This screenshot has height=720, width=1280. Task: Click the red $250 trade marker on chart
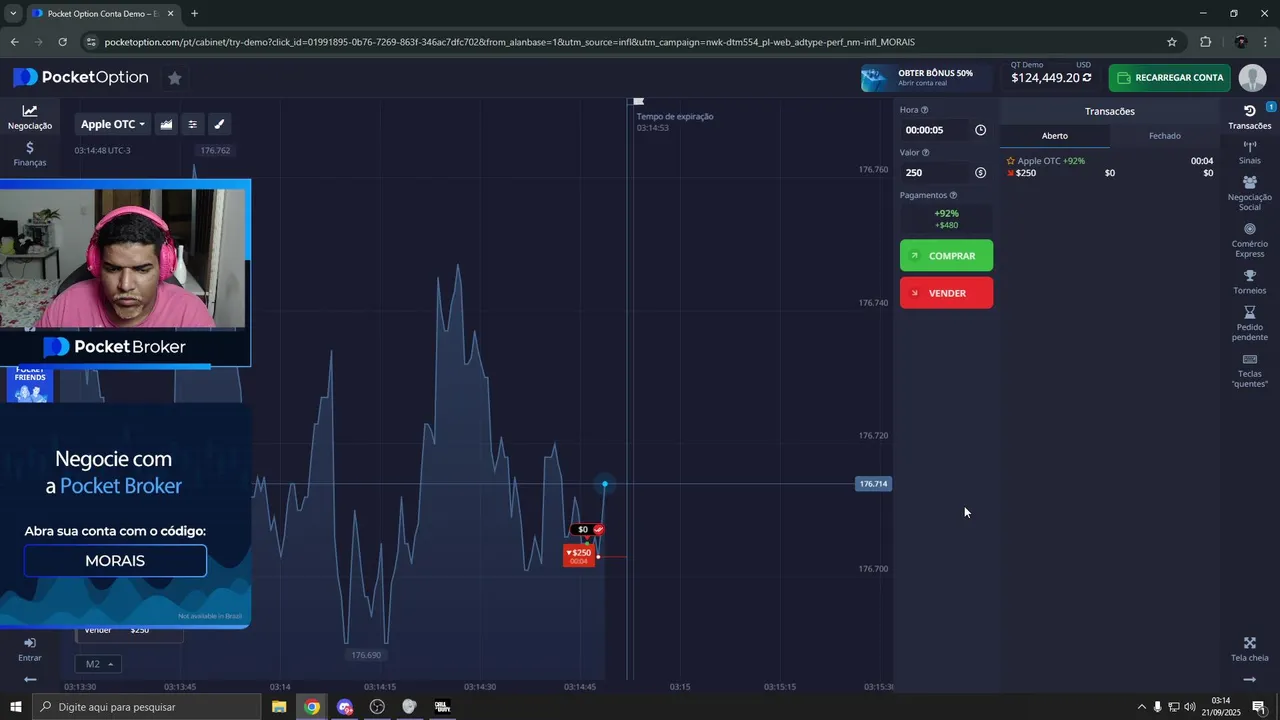coord(579,556)
